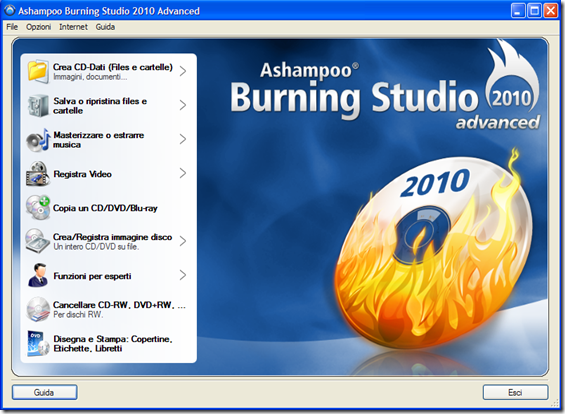
Task: Expand the Registra Video submenu arrow
Action: pyautogui.click(x=183, y=173)
